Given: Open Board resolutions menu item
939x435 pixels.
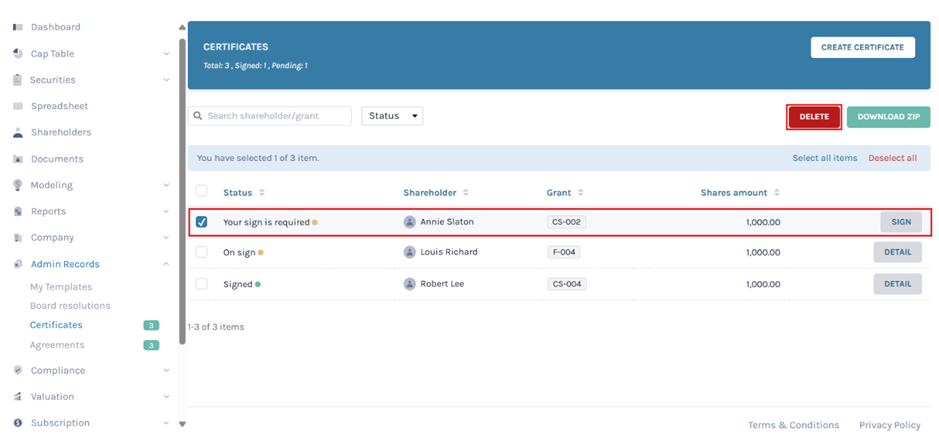Looking at the screenshot, I should tap(70, 306).
